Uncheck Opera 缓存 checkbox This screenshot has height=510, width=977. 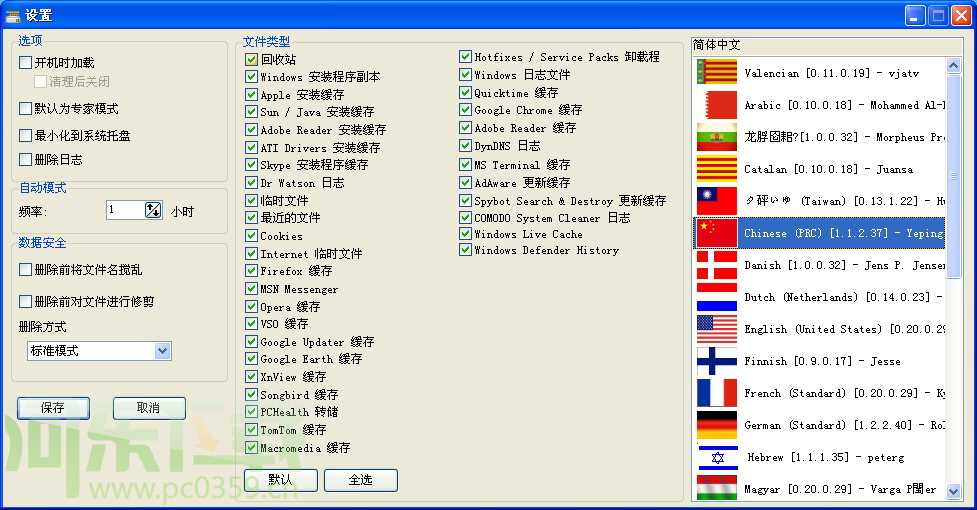(x=251, y=306)
